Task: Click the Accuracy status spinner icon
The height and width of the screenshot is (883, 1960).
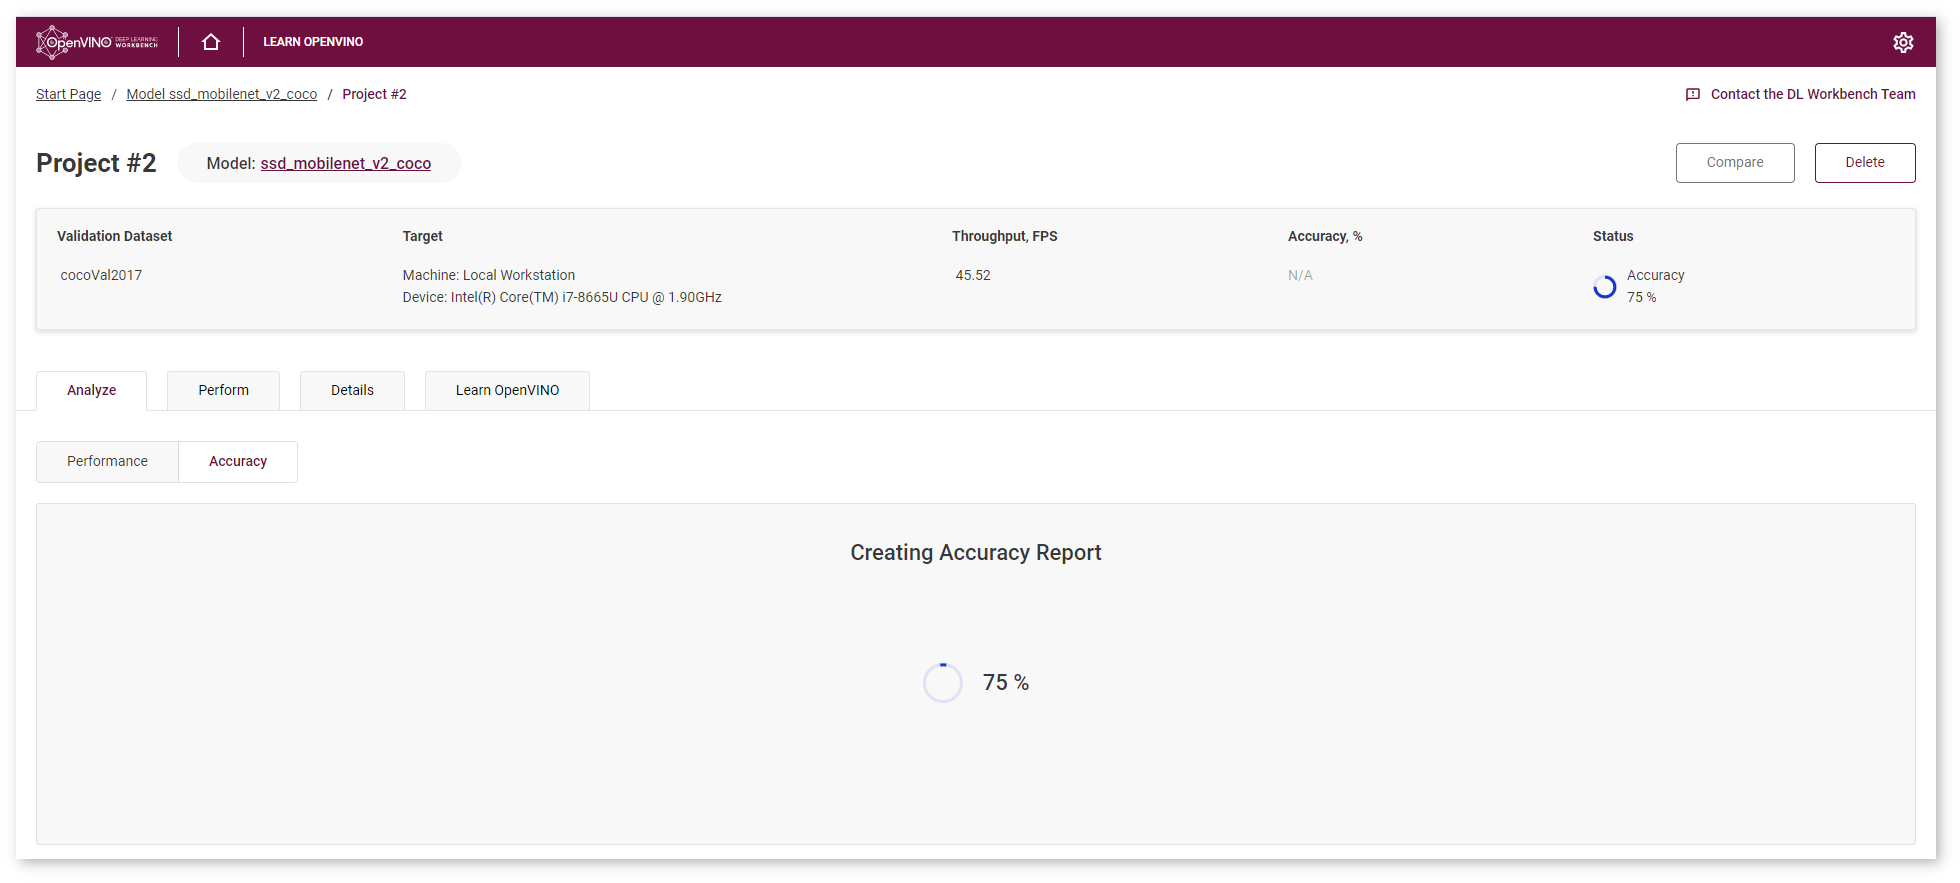Action: (x=1605, y=287)
